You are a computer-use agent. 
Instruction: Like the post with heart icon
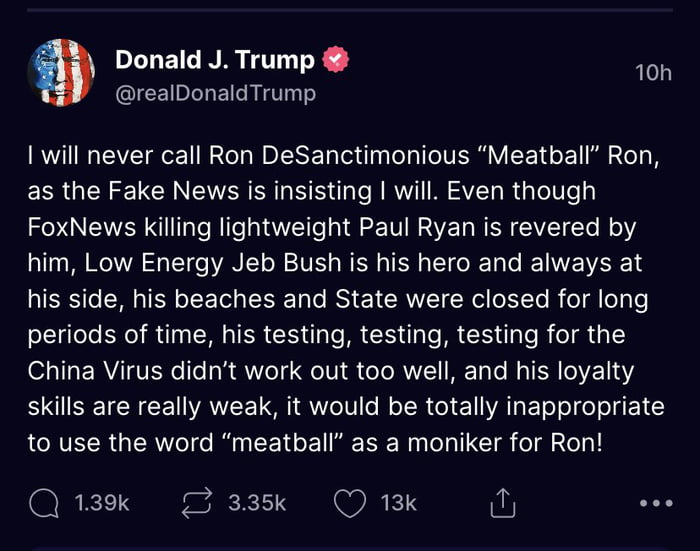pyautogui.click(x=350, y=503)
